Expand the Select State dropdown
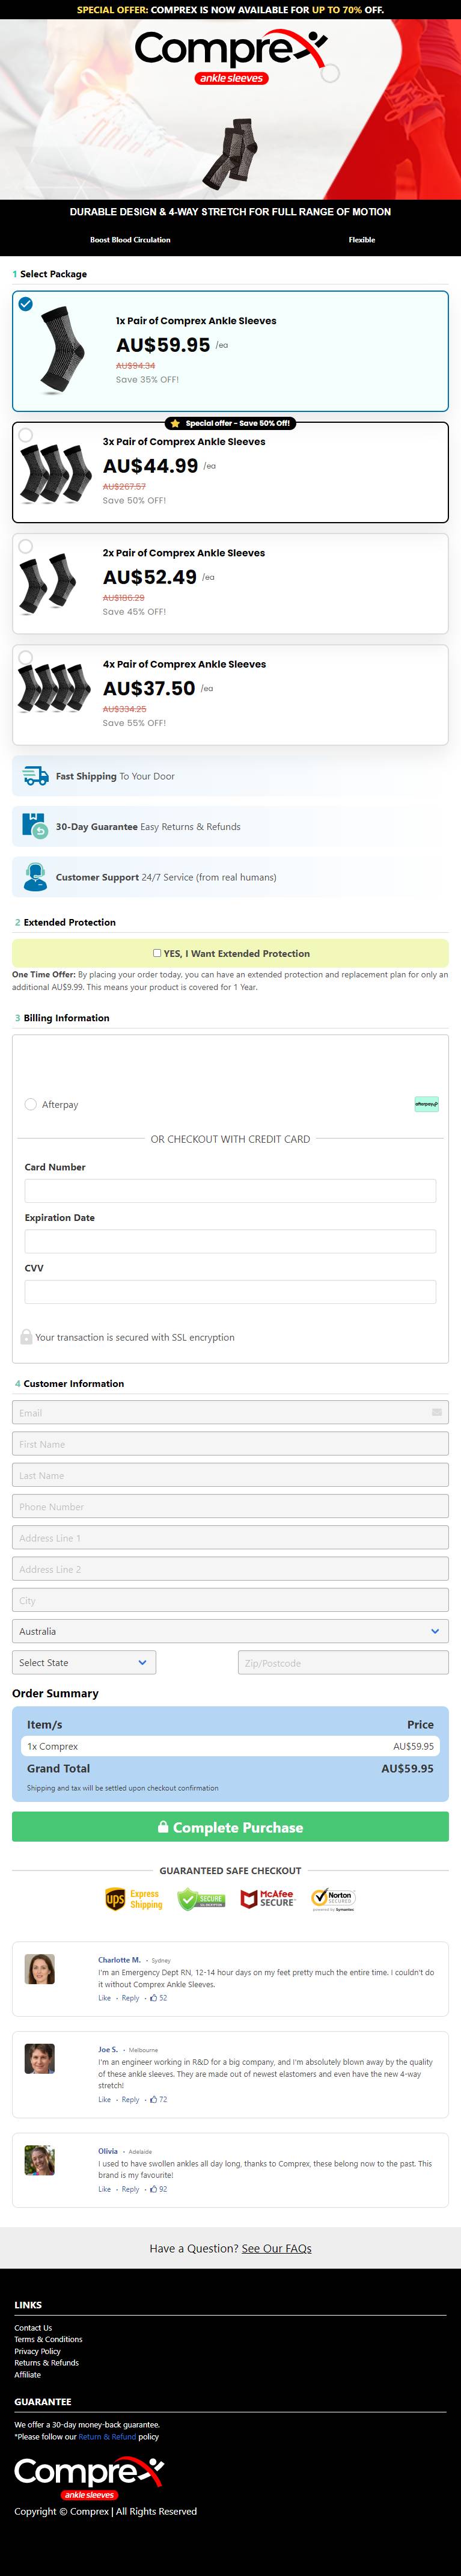 (x=84, y=1663)
